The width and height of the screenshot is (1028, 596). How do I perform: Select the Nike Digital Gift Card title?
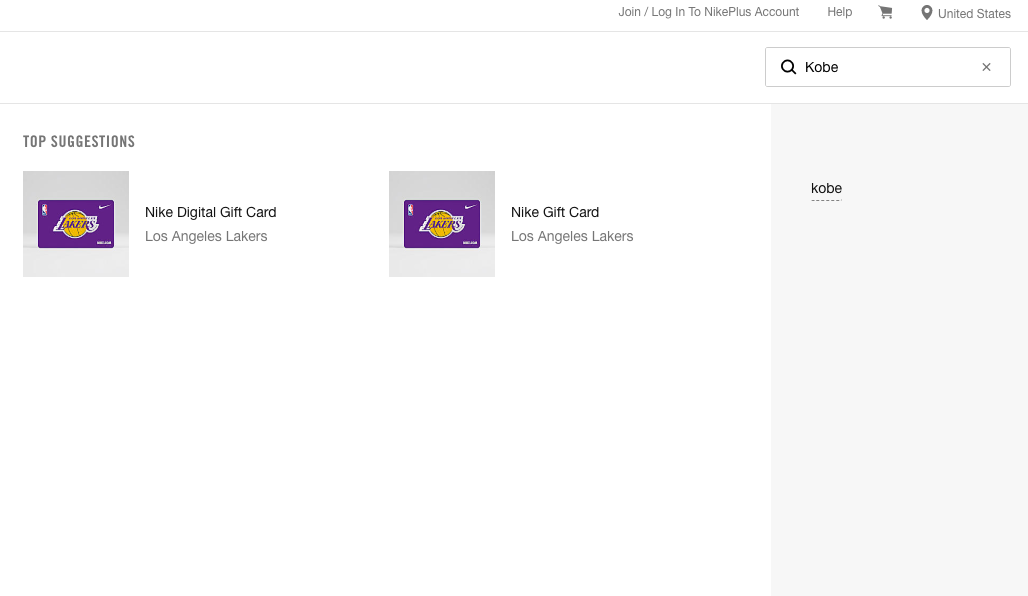click(210, 212)
